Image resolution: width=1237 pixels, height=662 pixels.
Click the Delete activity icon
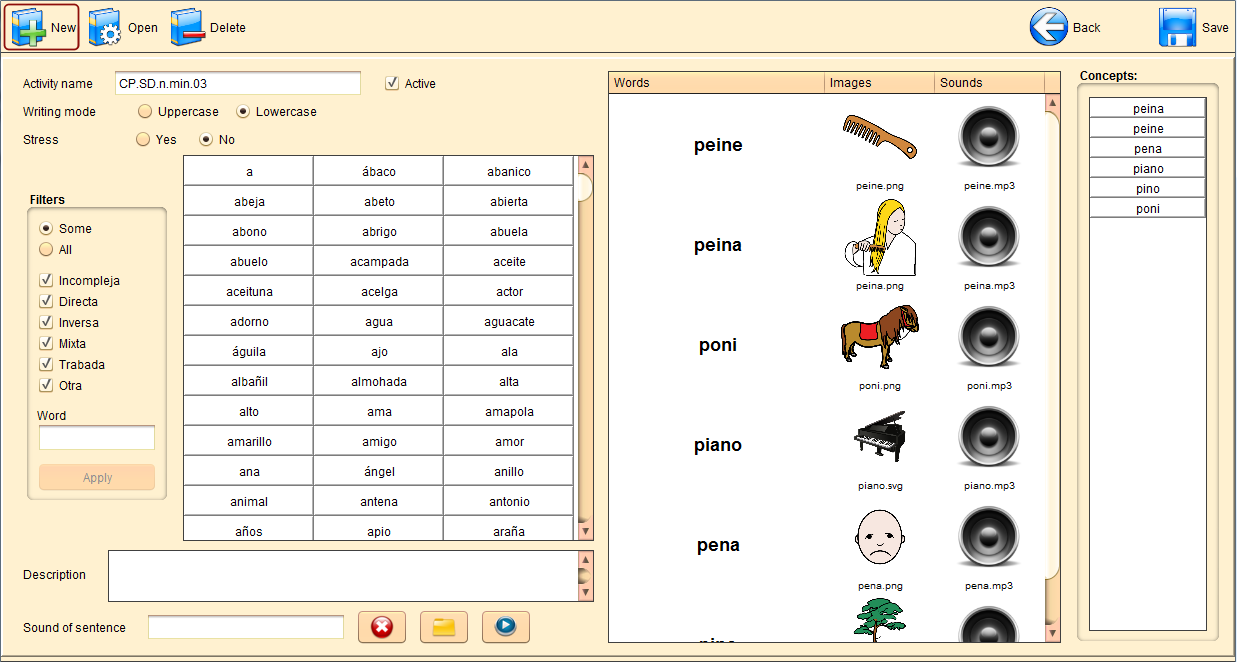point(187,27)
